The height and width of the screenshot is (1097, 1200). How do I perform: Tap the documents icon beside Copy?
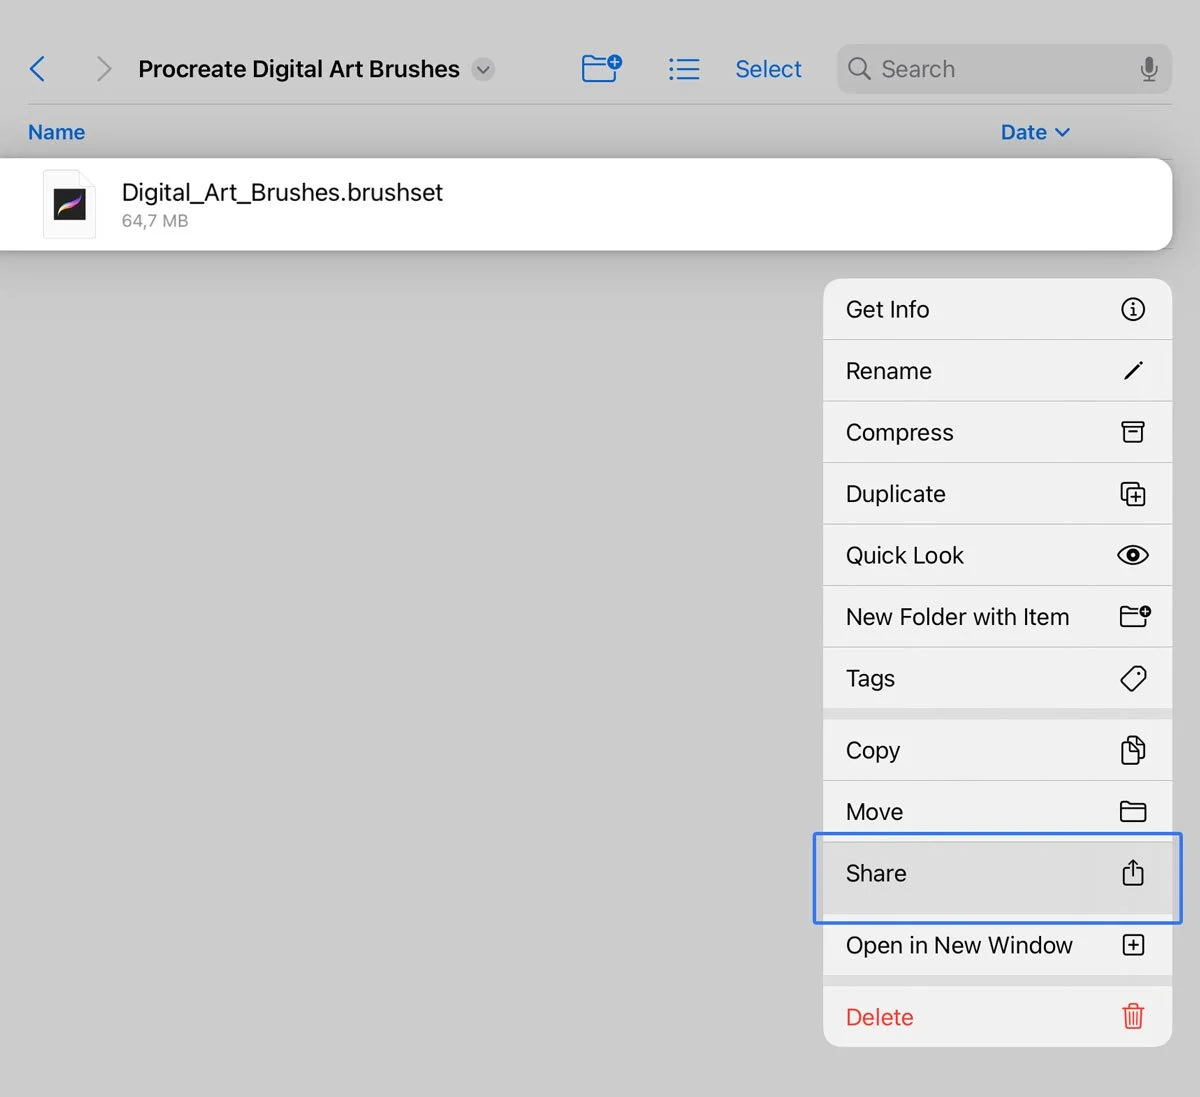1133,750
